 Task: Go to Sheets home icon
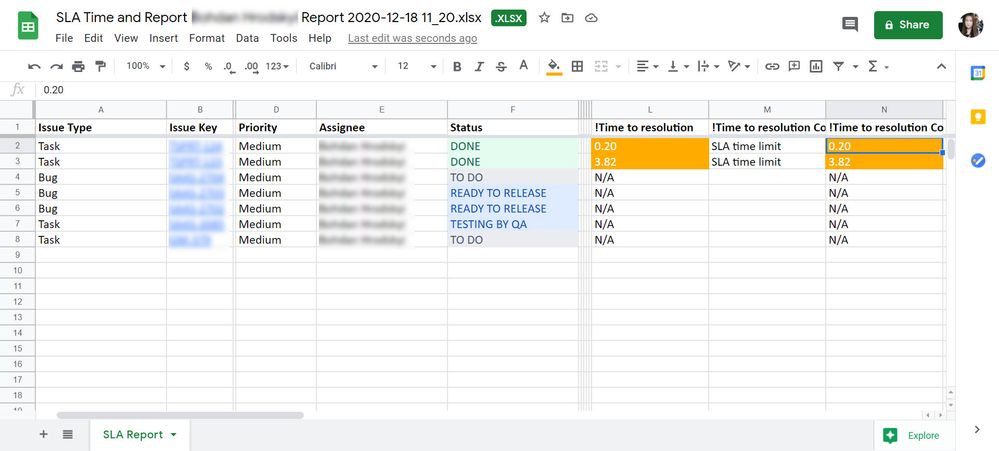click(28, 26)
